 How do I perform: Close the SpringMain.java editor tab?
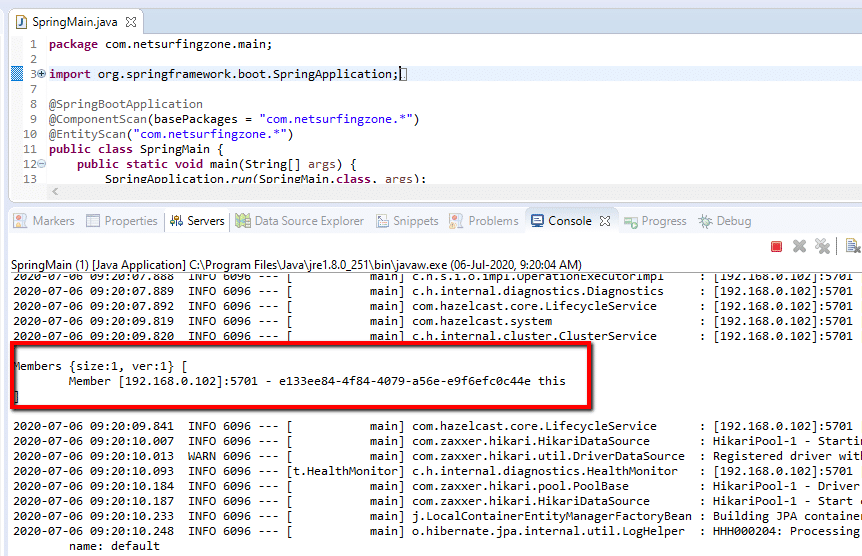tap(132, 21)
